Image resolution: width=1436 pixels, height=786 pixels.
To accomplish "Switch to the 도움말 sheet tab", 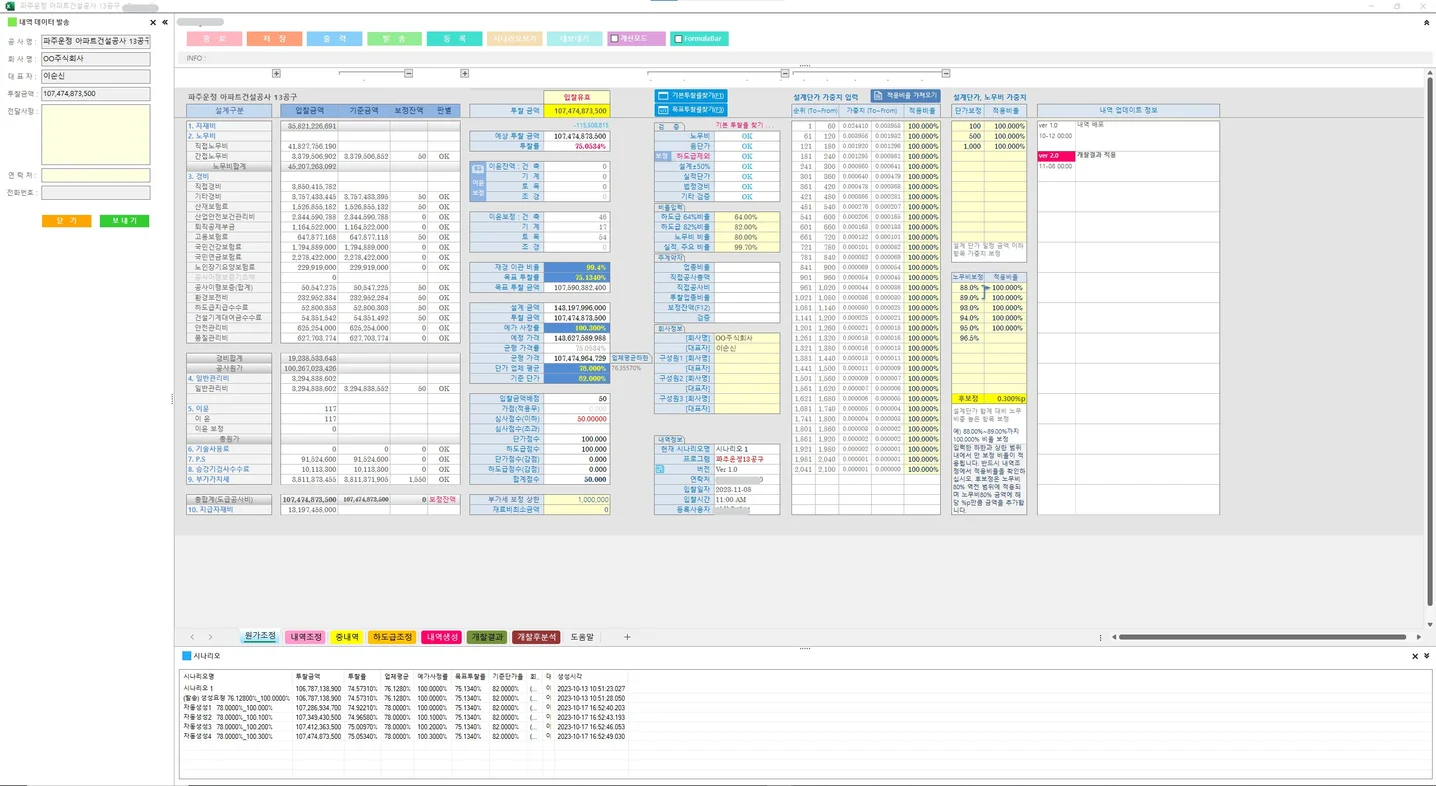I will point(582,637).
